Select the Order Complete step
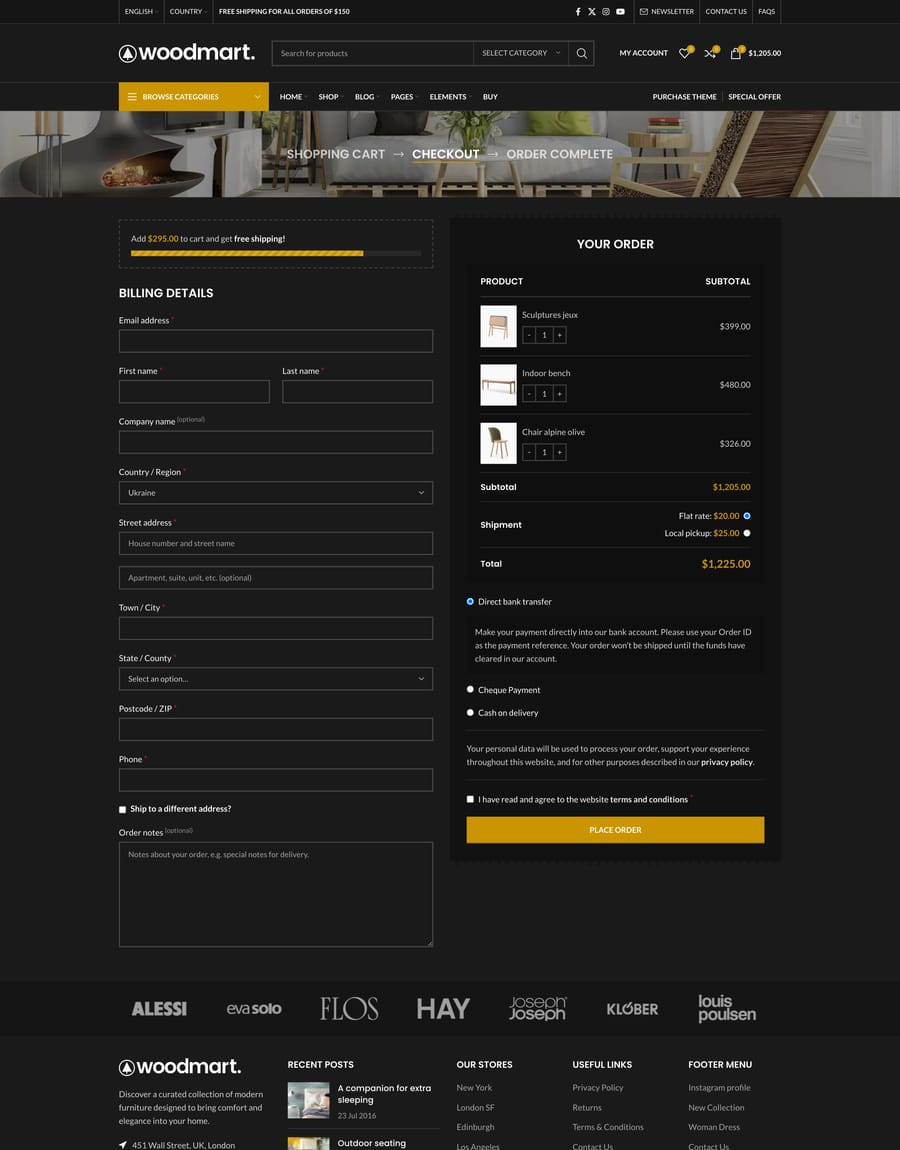900x1150 pixels. (x=560, y=154)
